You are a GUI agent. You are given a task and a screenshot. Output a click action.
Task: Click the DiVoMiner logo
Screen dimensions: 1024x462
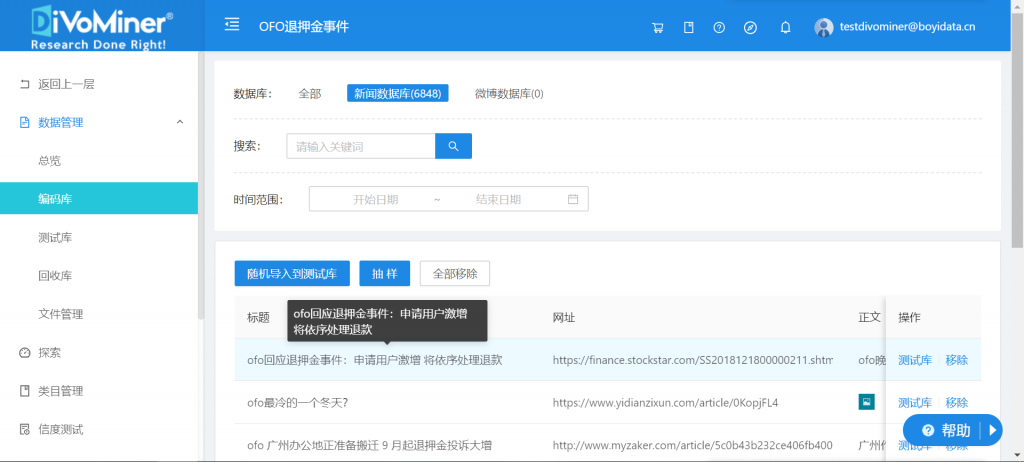click(102, 25)
